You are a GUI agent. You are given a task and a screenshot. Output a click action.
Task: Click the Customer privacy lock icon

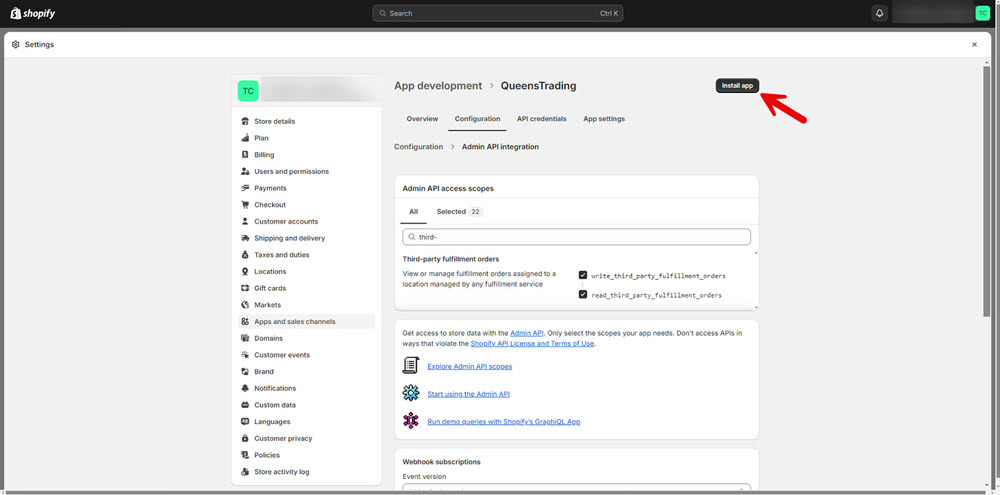pyautogui.click(x=245, y=438)
